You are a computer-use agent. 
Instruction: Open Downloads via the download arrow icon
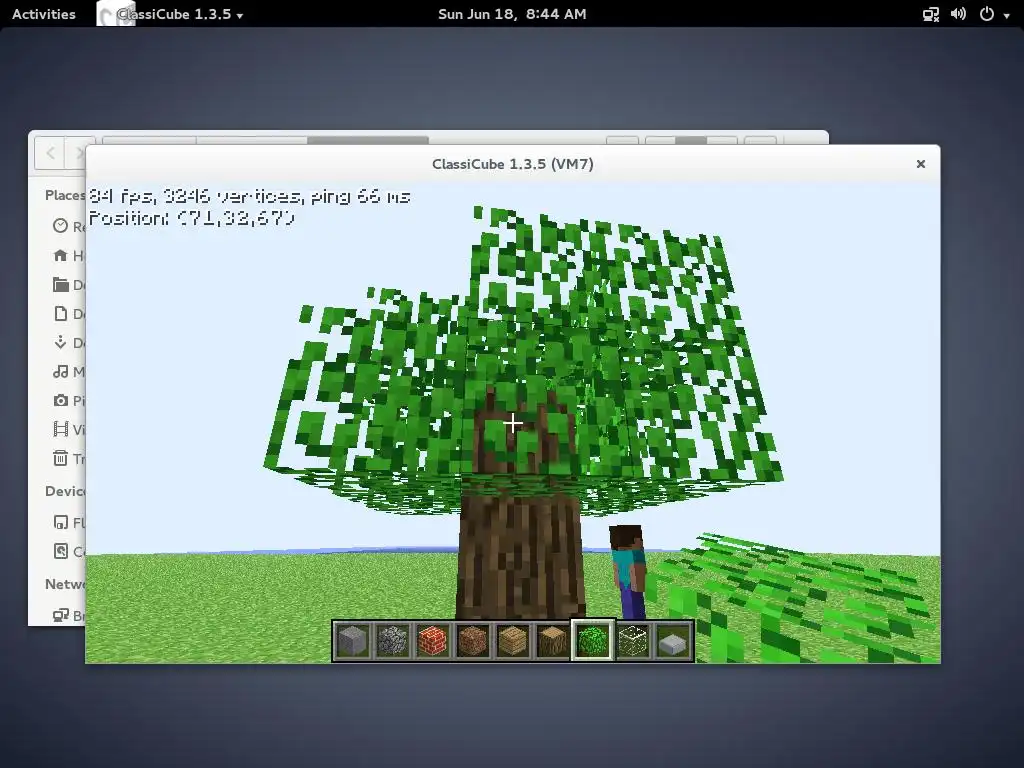61,342
